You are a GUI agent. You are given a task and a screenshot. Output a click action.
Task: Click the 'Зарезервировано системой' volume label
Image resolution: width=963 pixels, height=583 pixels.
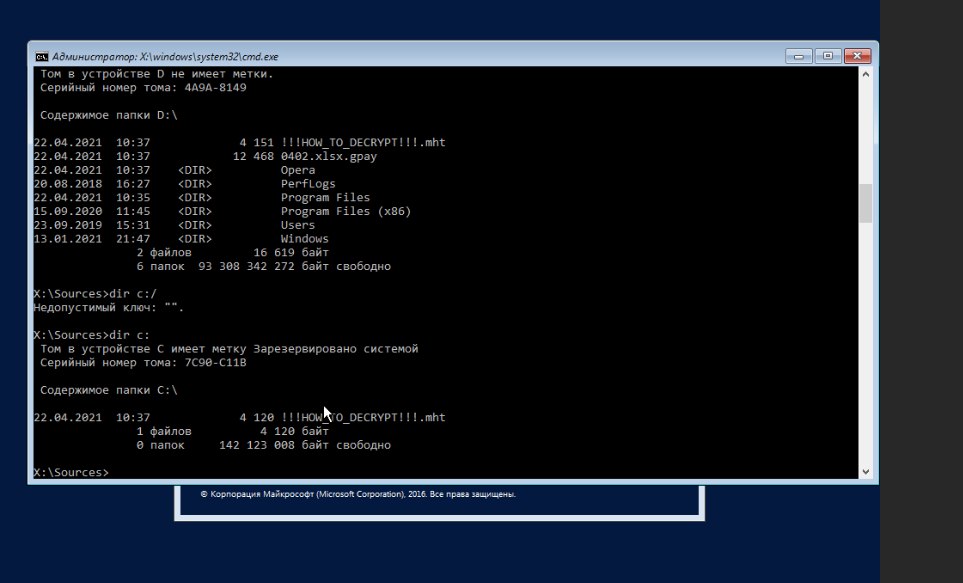(336, 348)
